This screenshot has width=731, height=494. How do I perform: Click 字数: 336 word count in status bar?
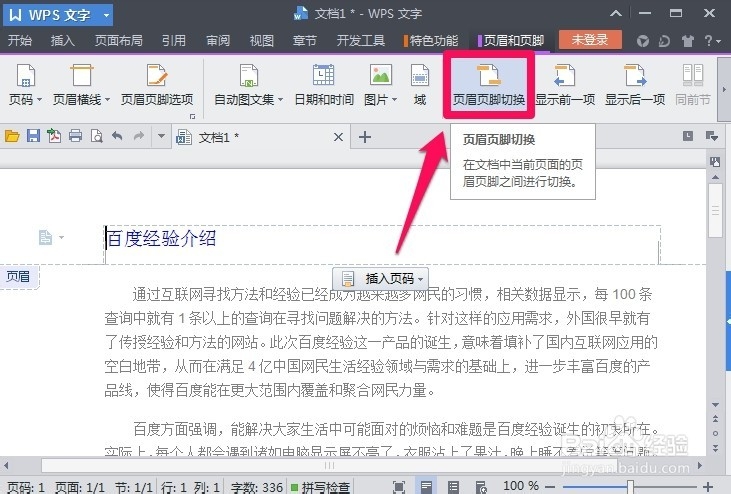[x=257, y=487]
